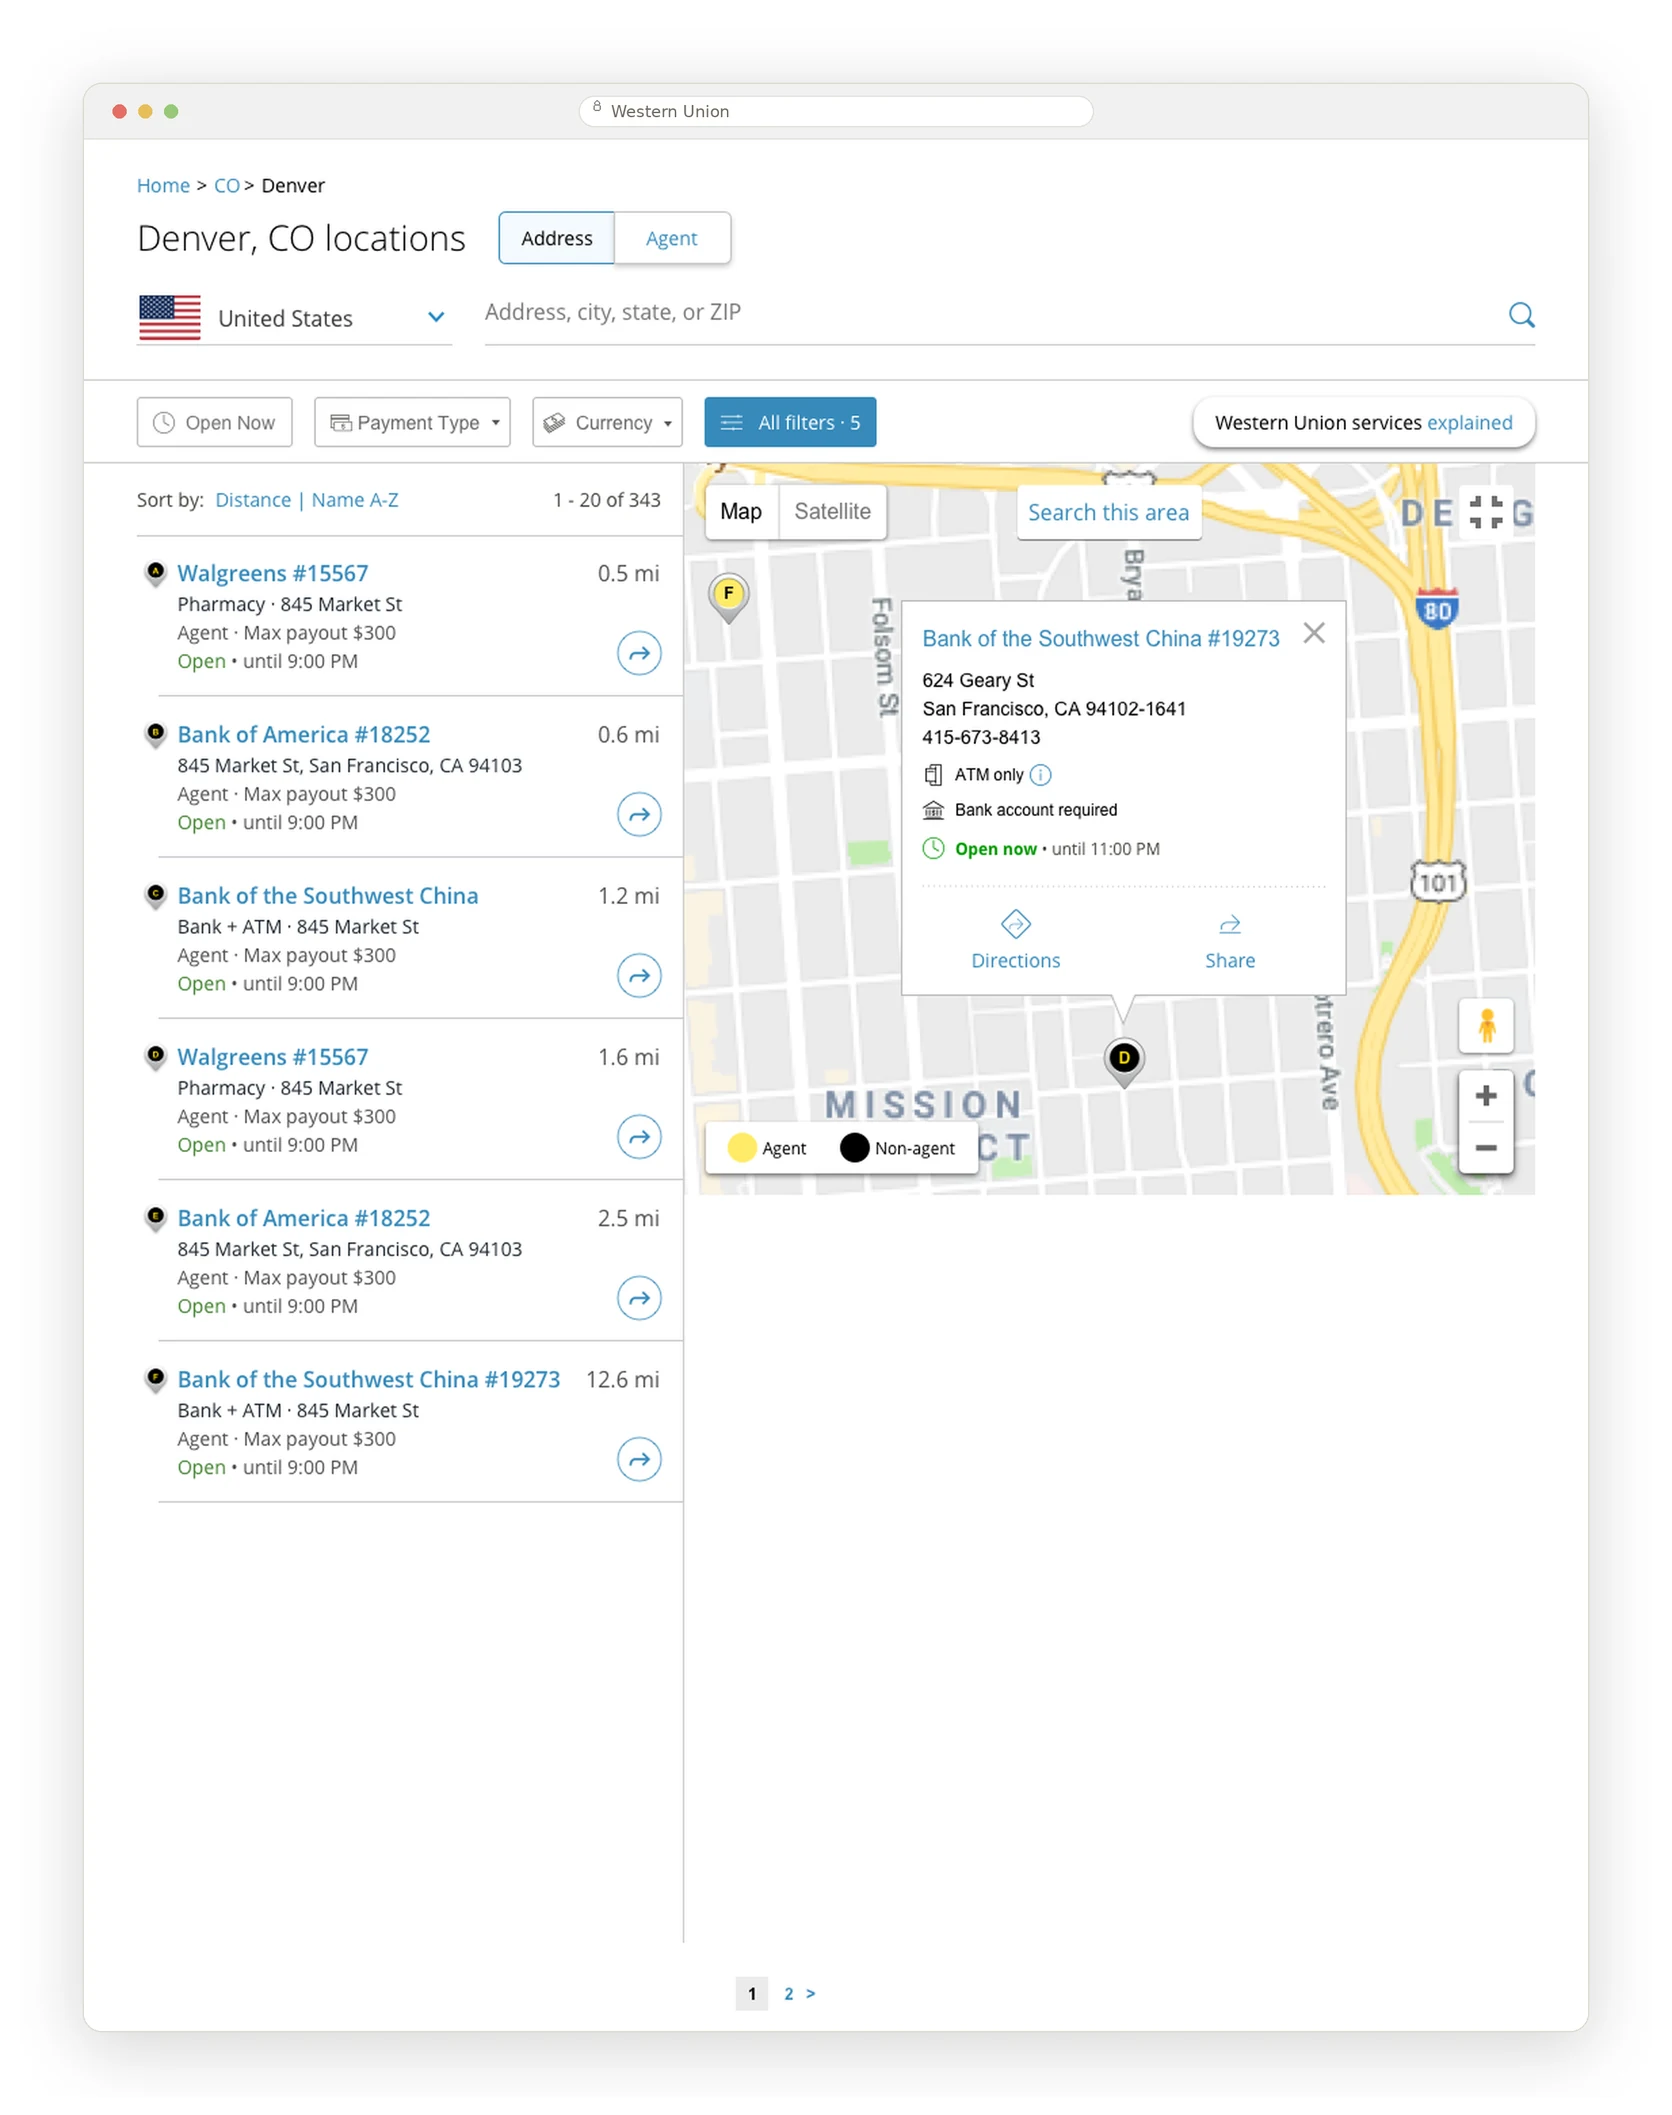Toggle the Open Now filter
The height and width of the screenshot is (2115, 1672).
coord(214,422)
